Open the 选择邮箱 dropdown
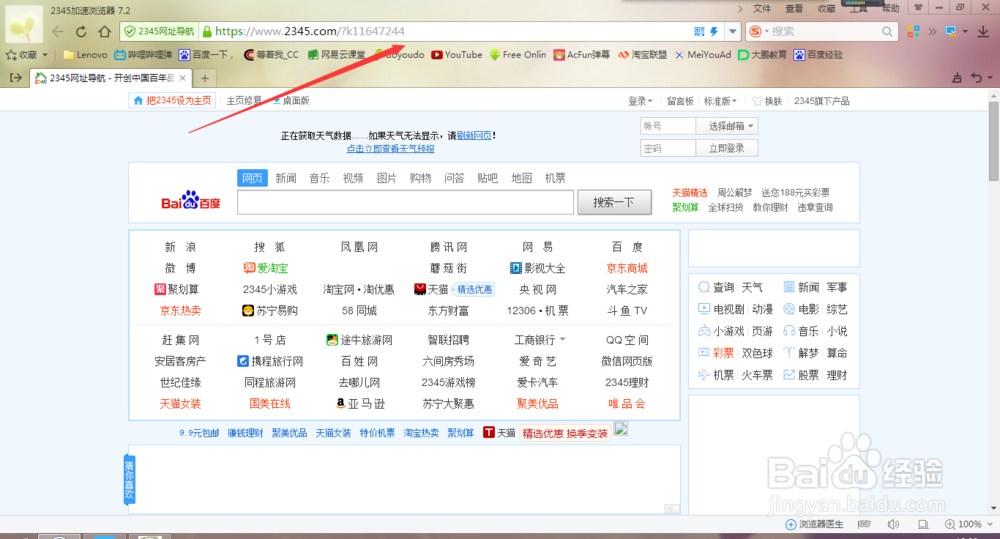1000x539 pixels. tap(727, 126)
